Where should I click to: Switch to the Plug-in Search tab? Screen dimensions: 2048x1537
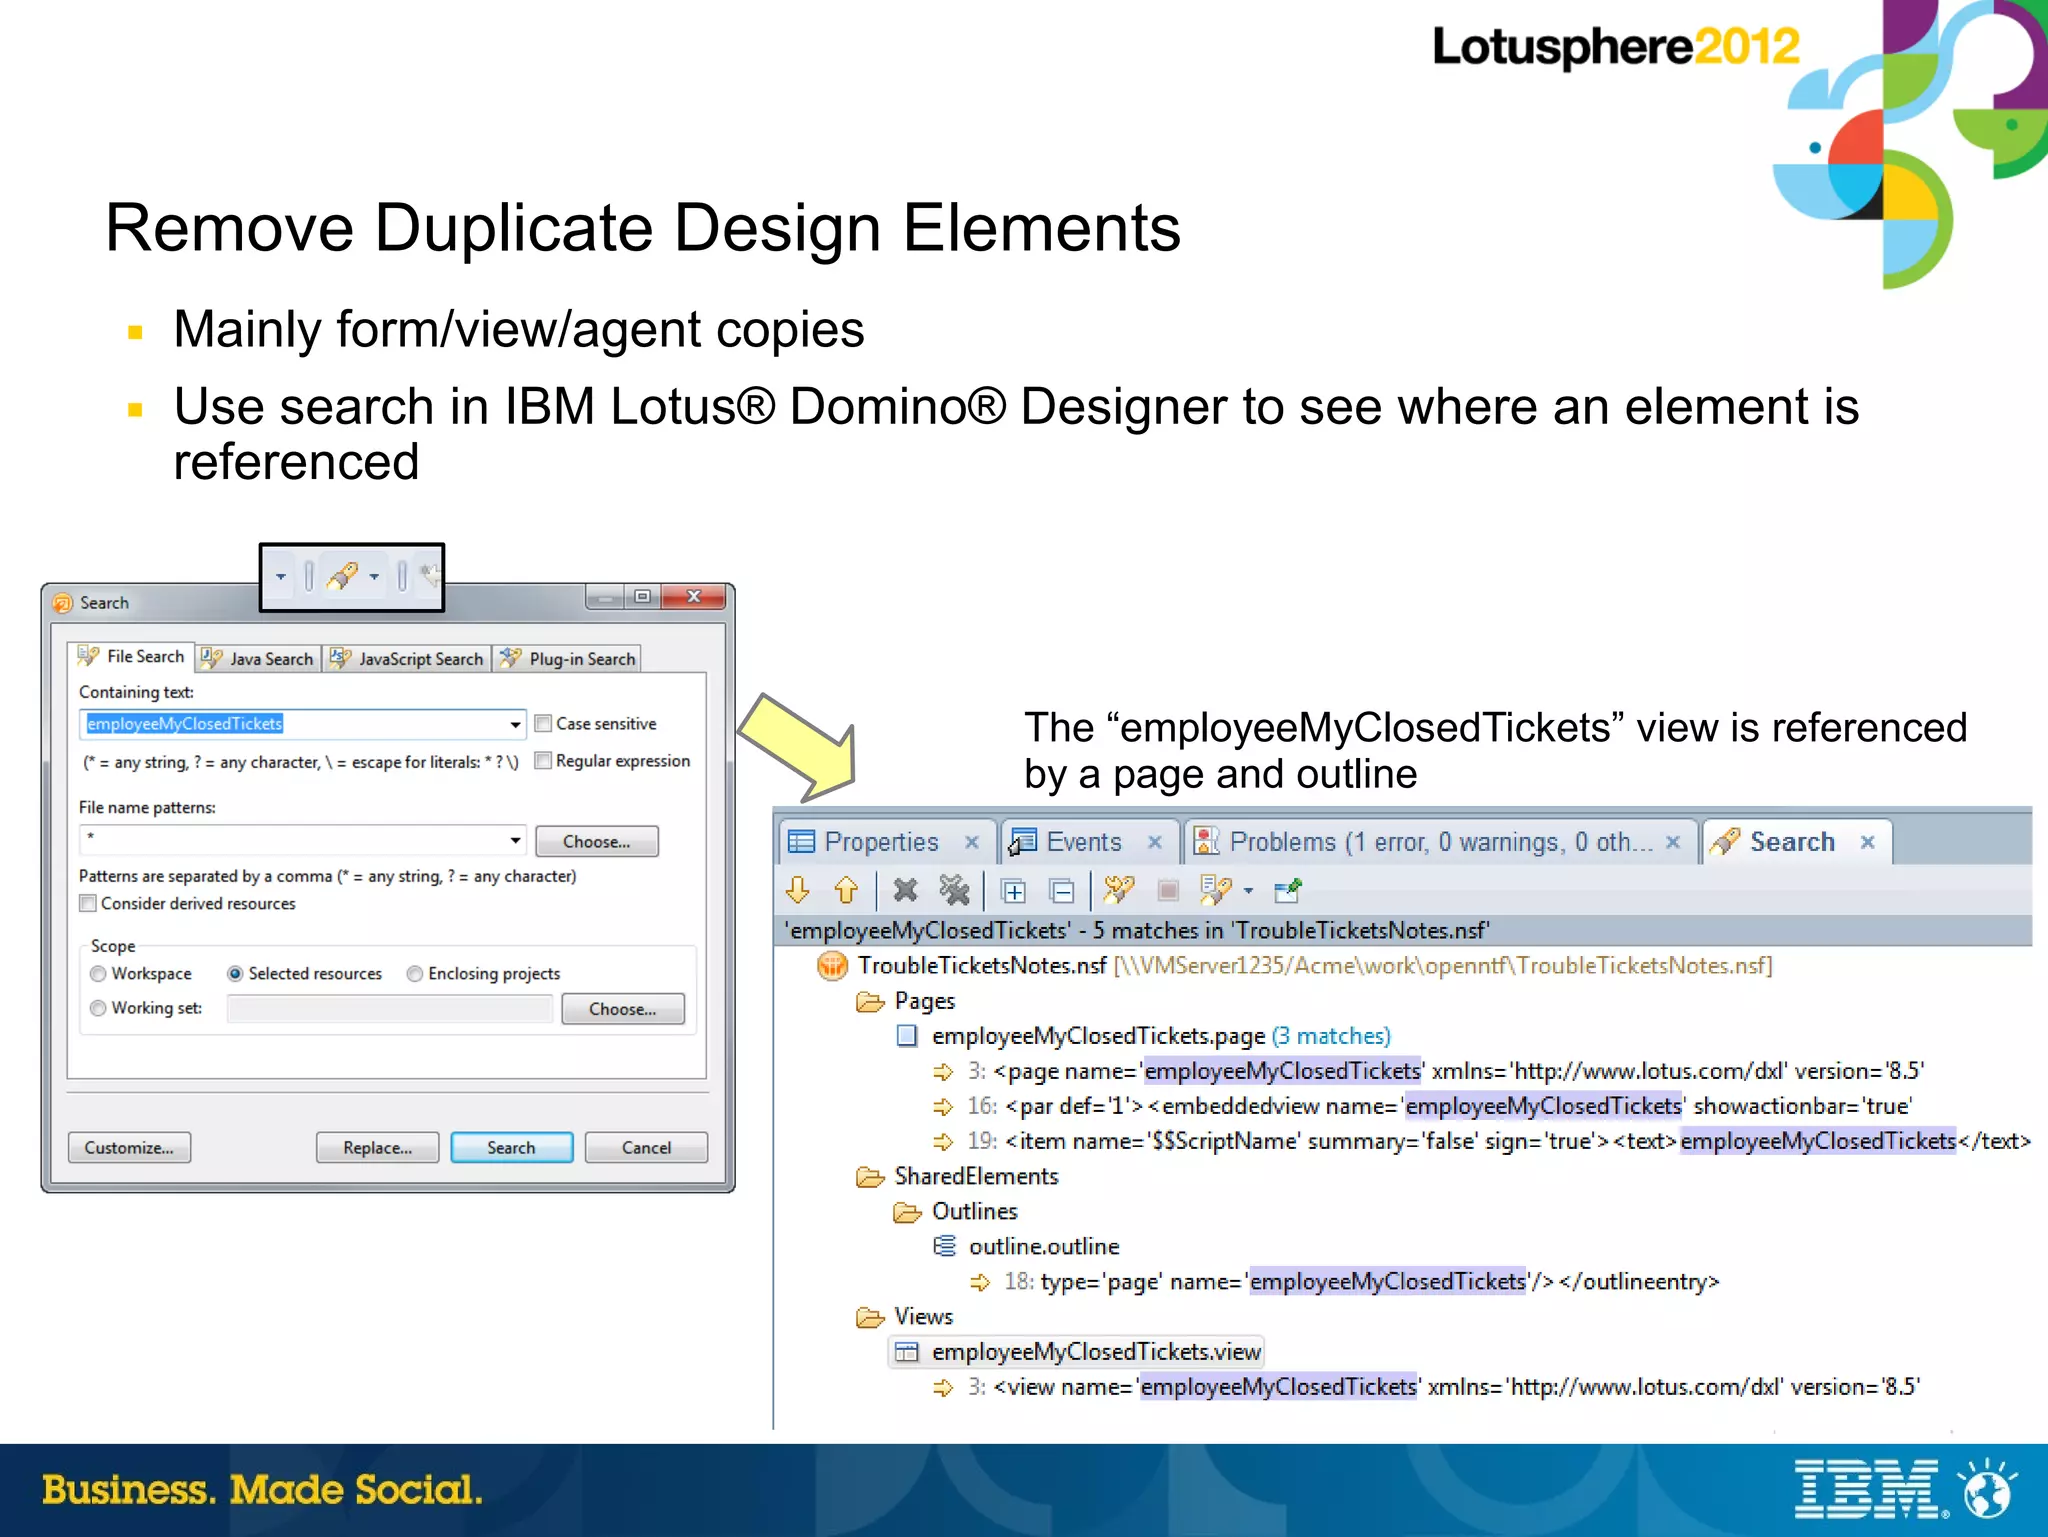pyautogui.click(x=567, y=659)
